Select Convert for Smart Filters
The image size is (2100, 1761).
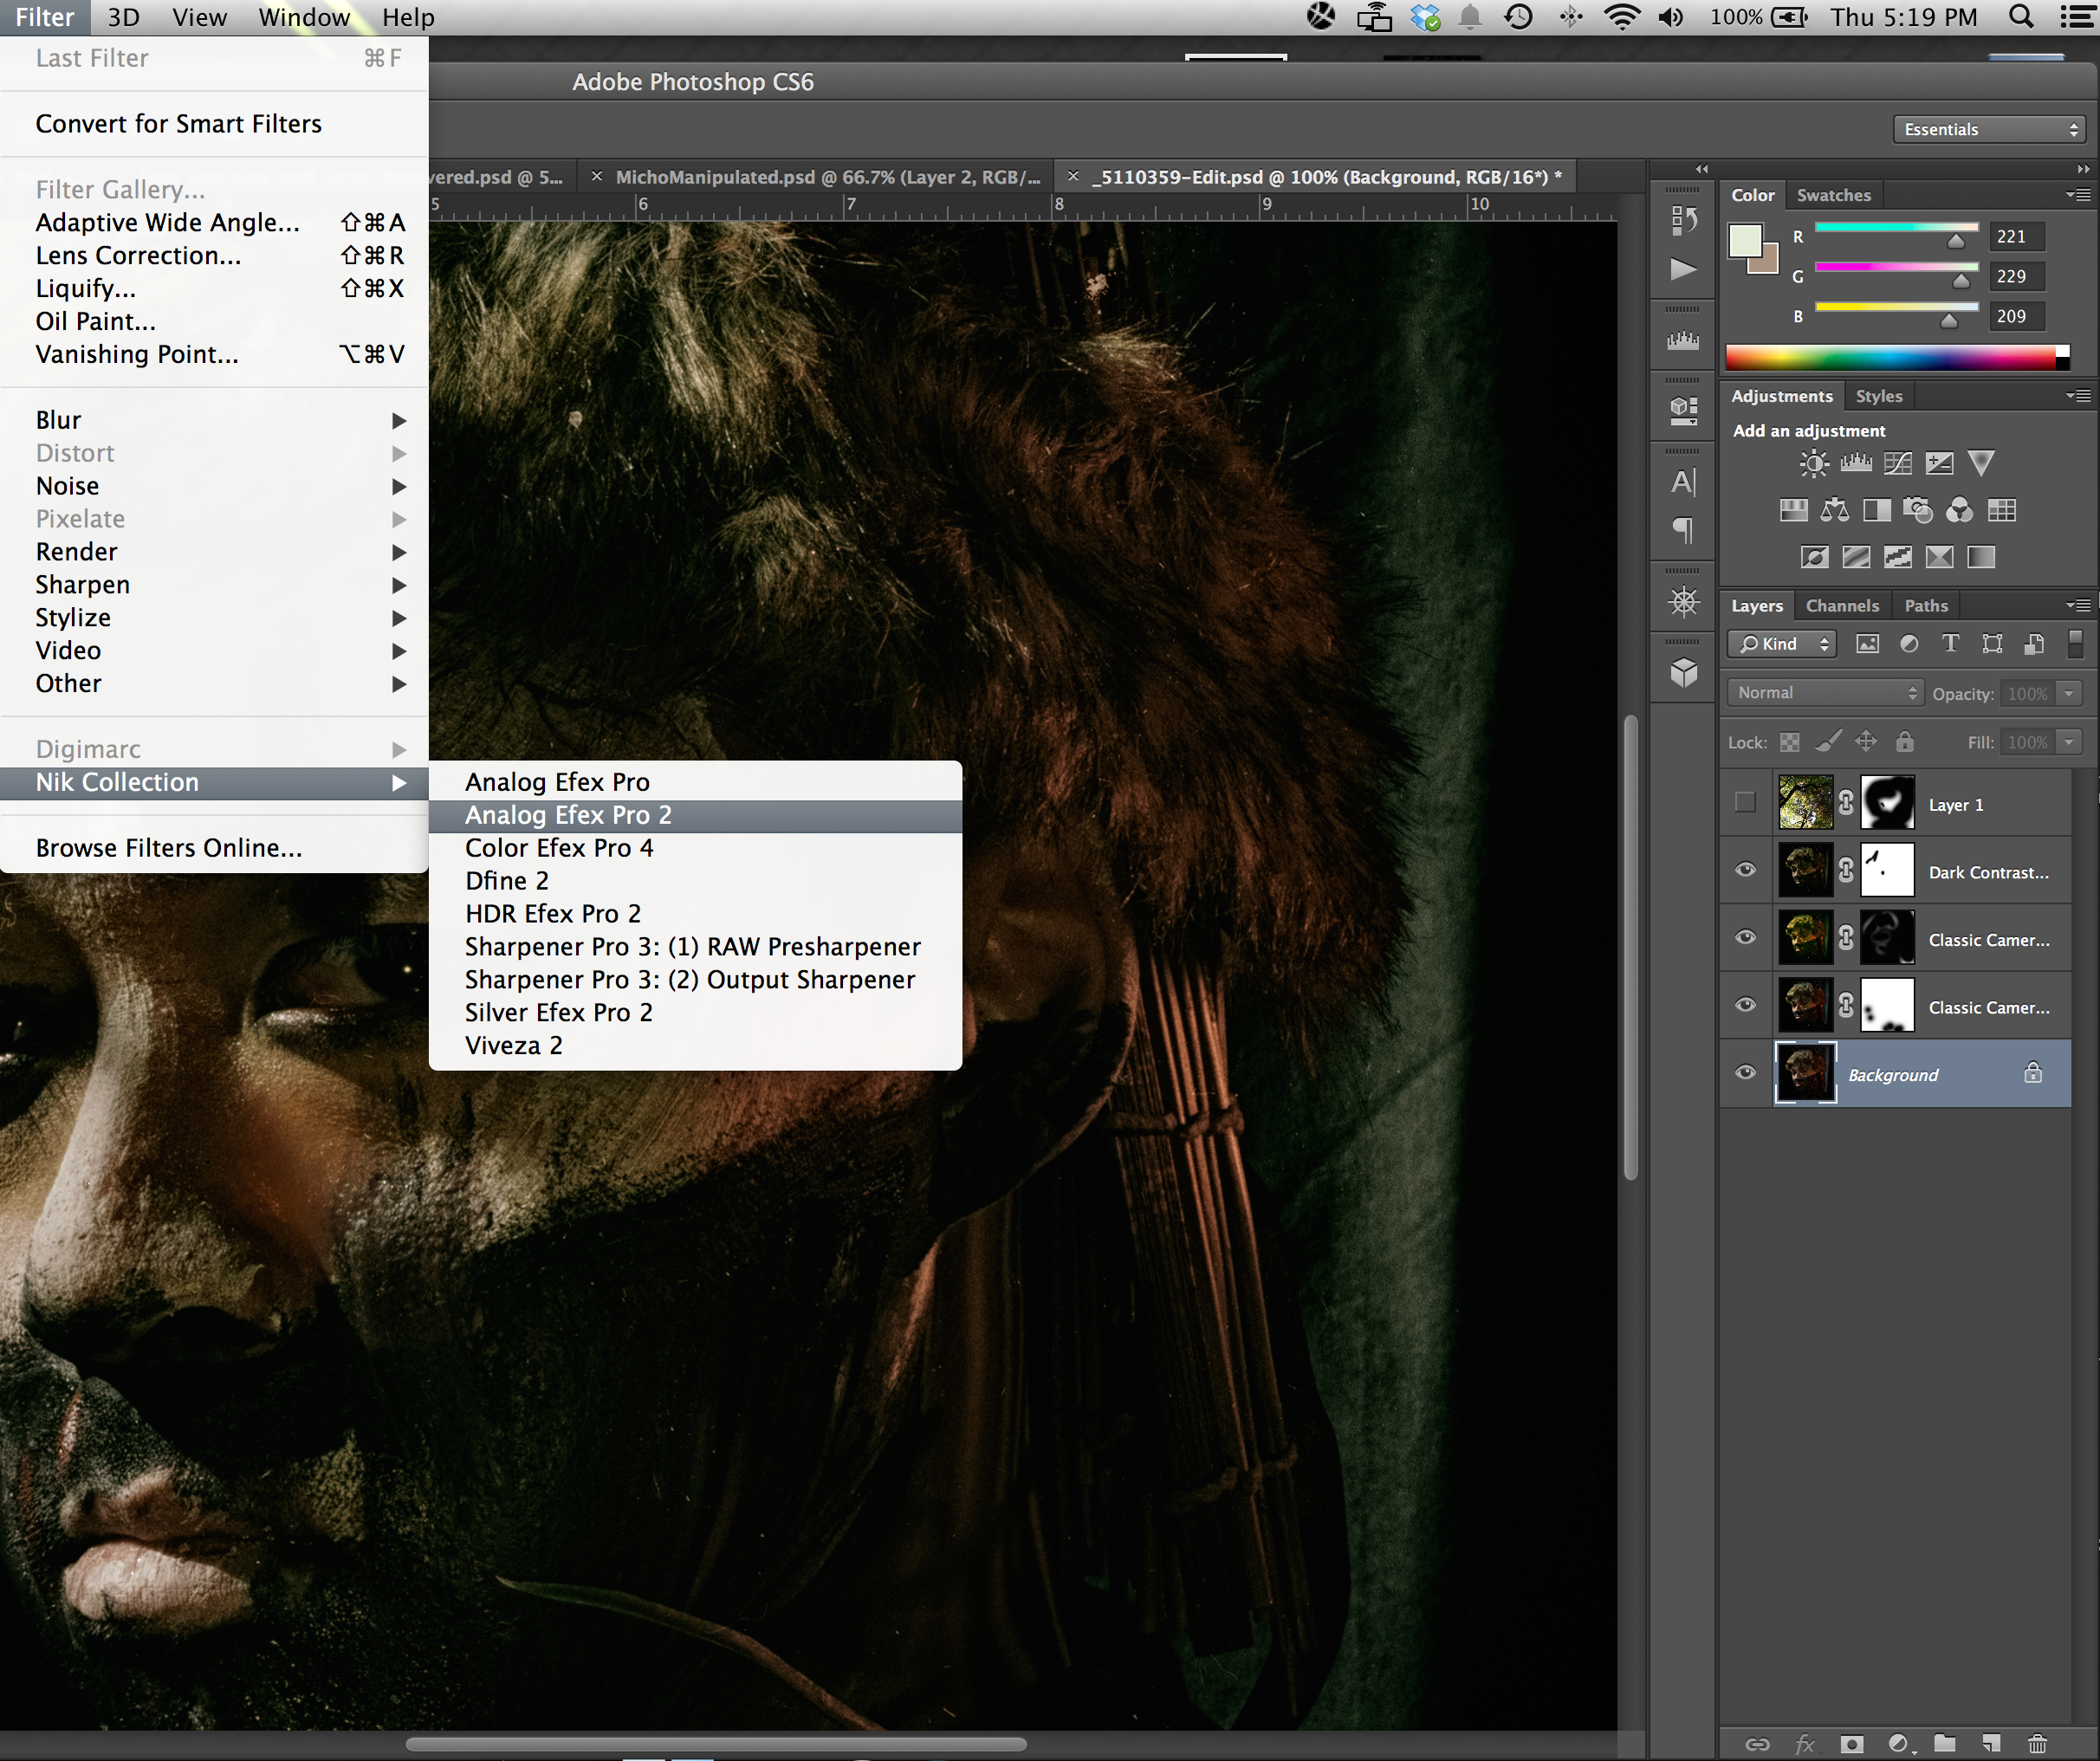pyautogui.click(x=214, y=124)
